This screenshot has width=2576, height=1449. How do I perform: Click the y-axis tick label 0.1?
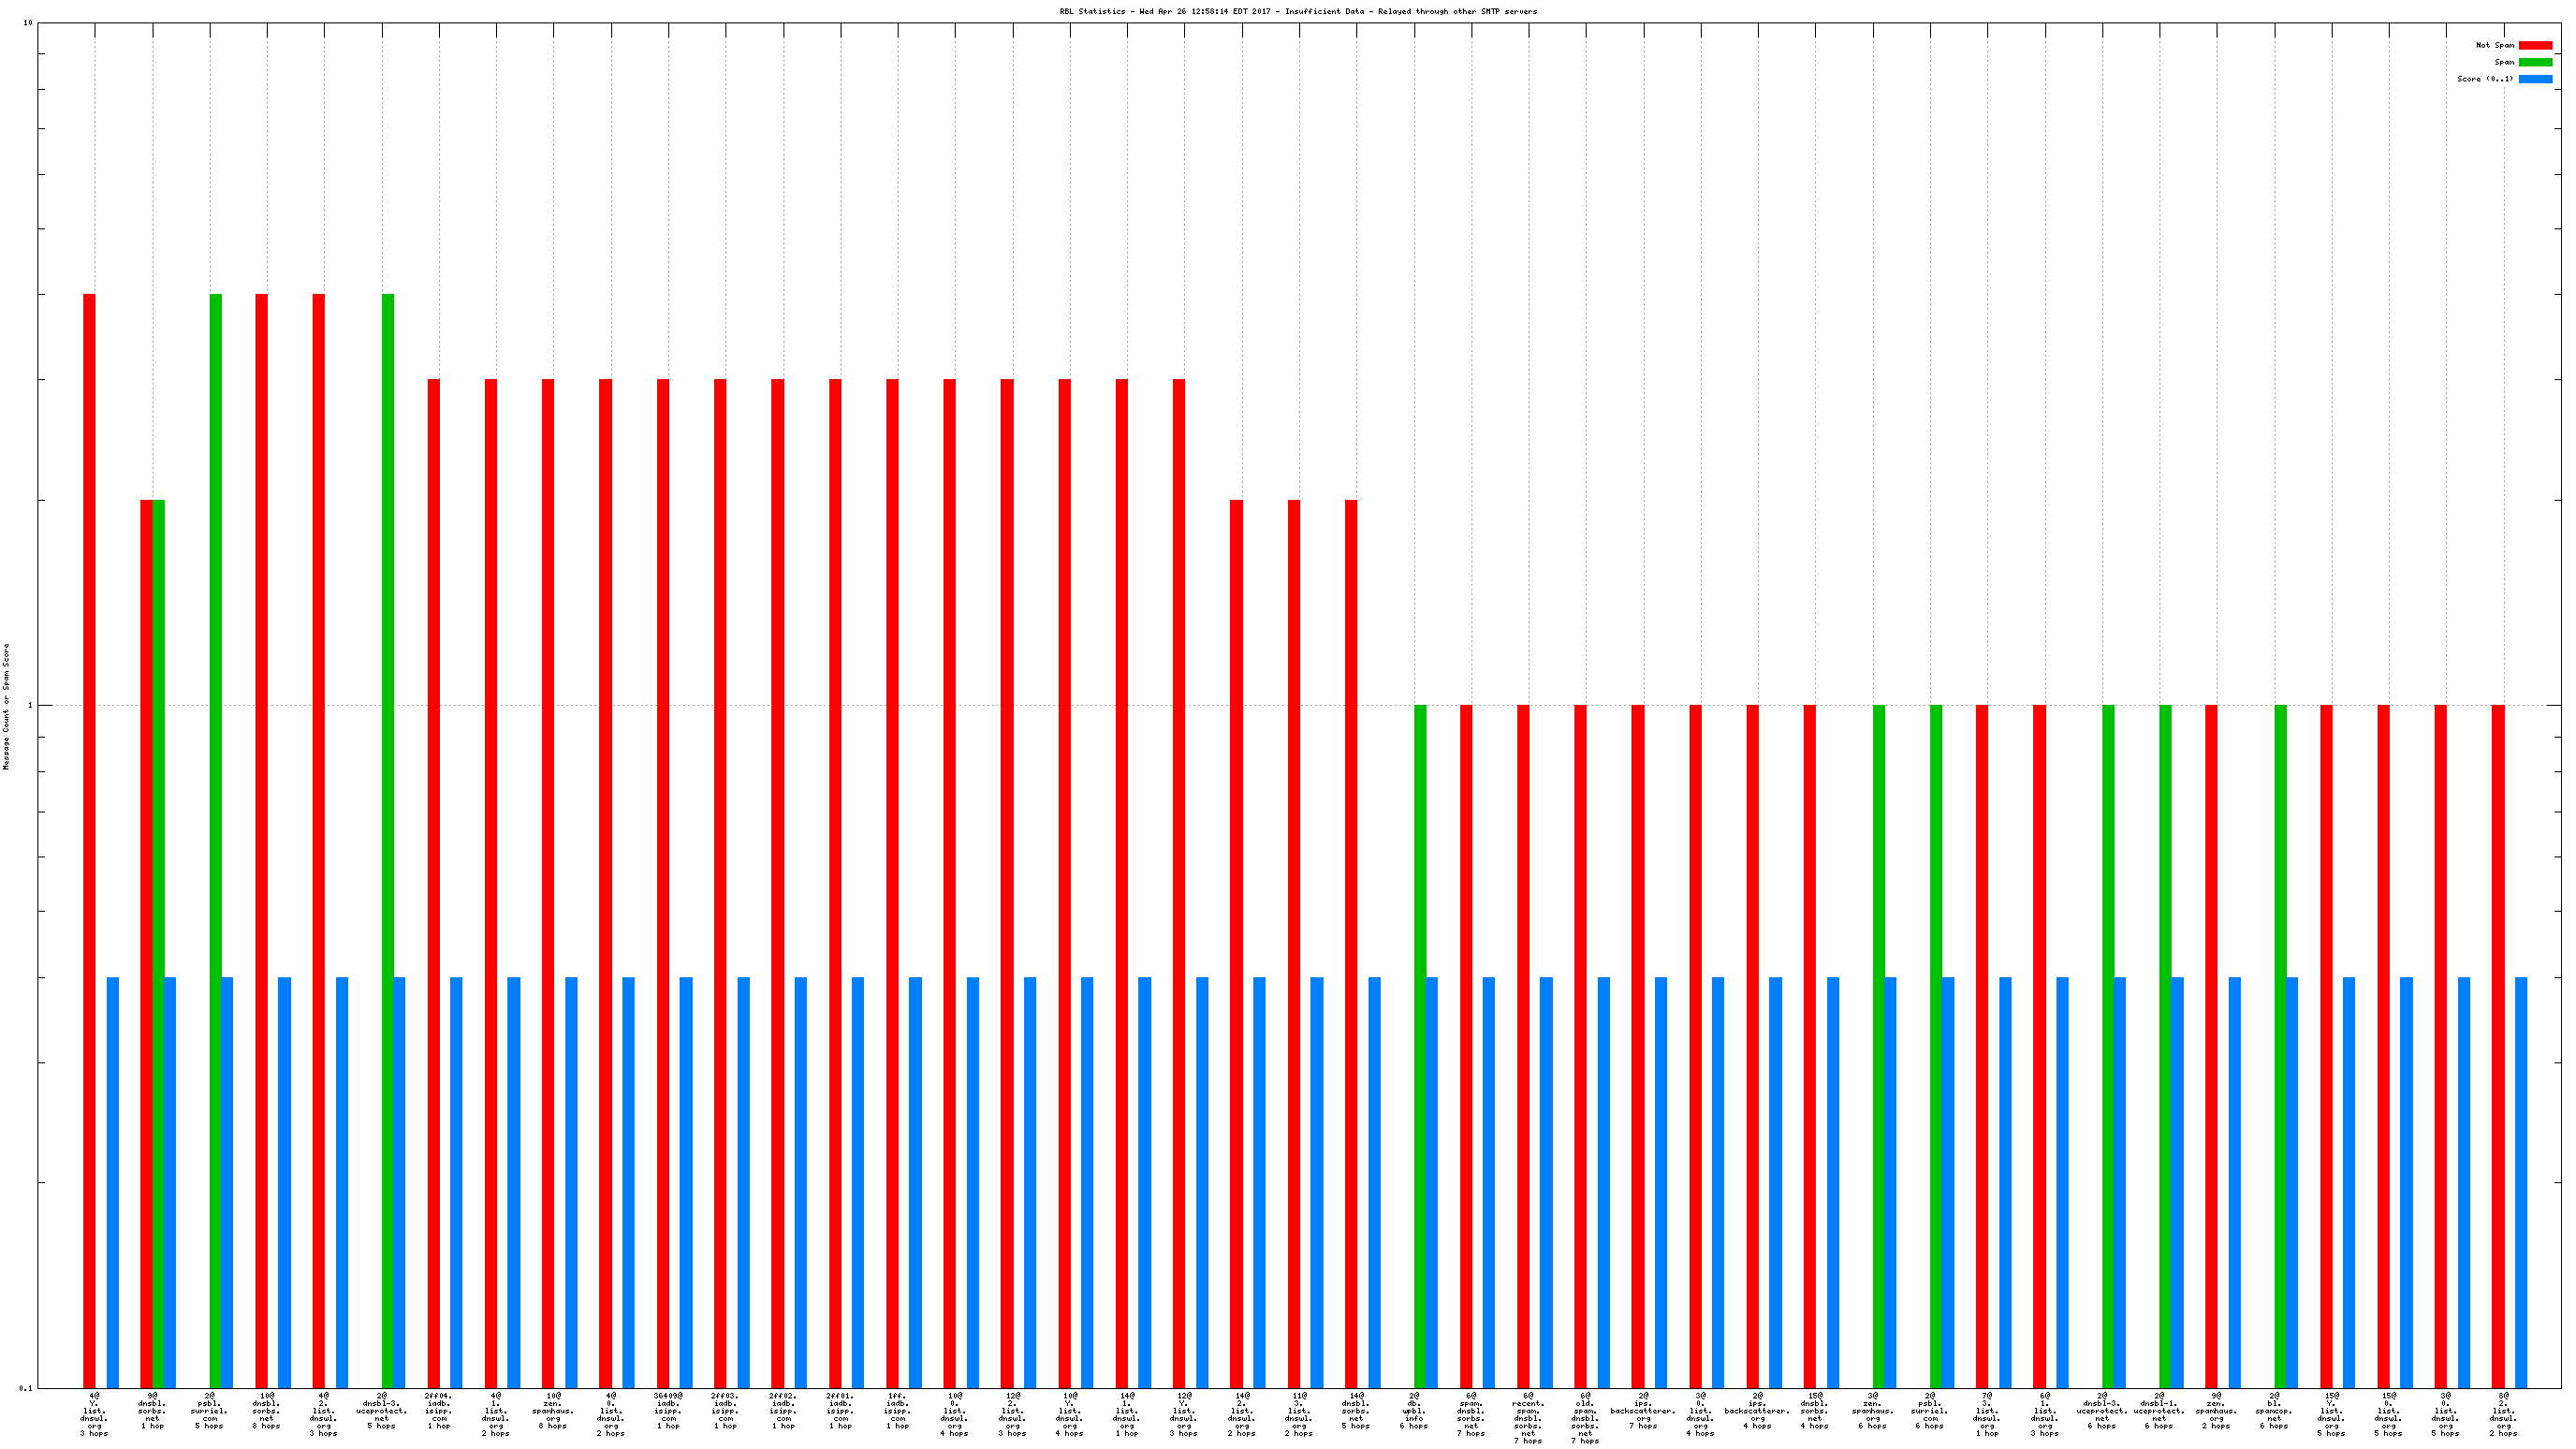[x=25, y=1388]
